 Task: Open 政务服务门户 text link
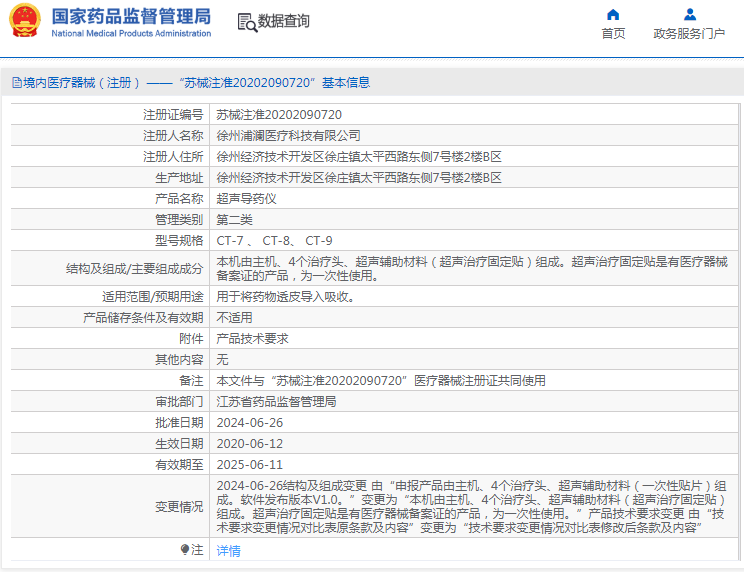[689, 34]
